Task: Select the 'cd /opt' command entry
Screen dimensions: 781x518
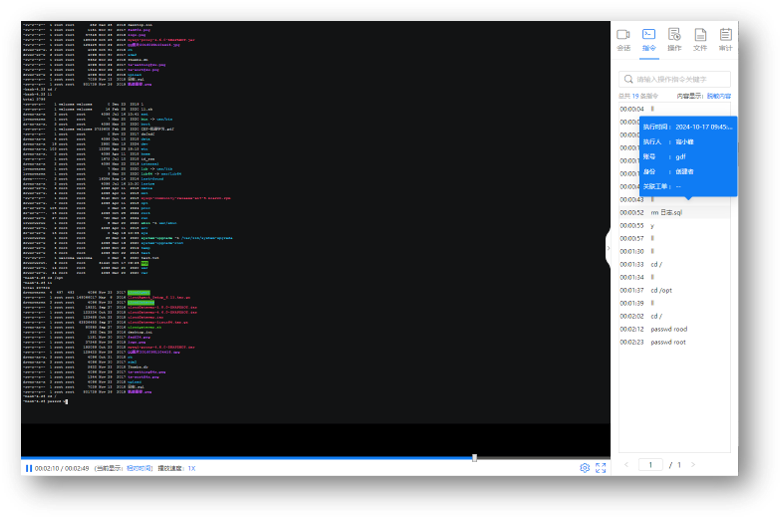Action: click(663, 290)
